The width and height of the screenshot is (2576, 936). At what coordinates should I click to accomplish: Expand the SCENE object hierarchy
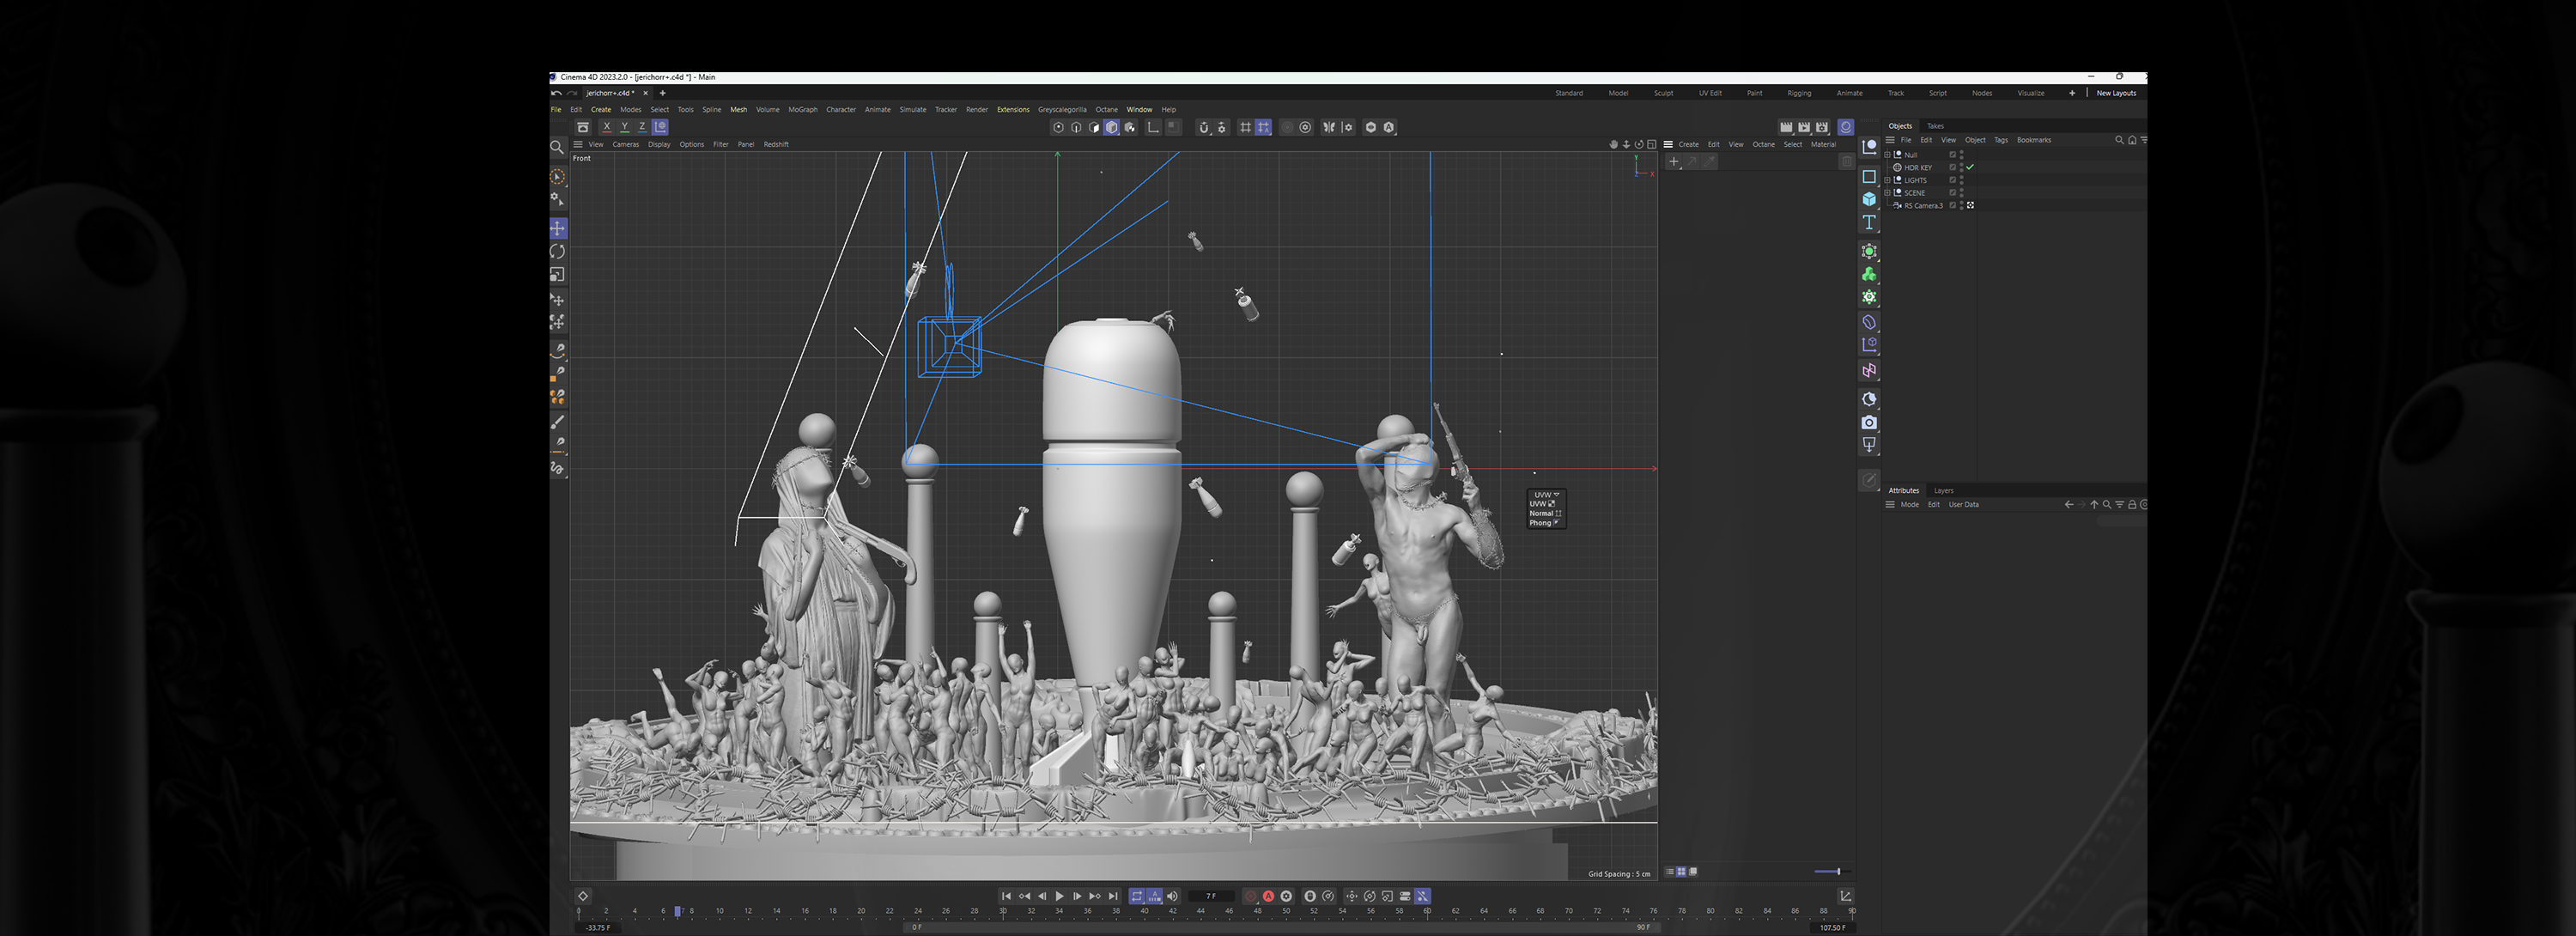pos(1887,193)
